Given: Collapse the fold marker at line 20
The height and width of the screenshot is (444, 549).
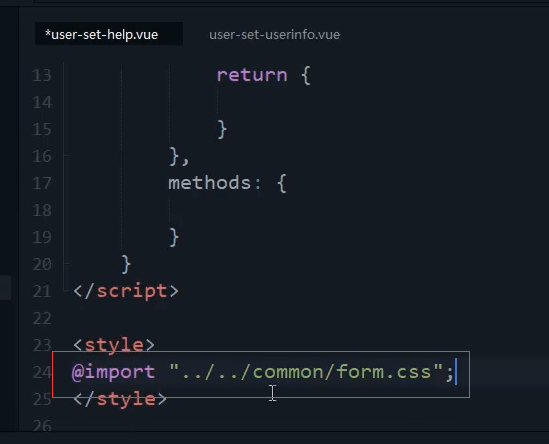Looking at the screenshot, I should coord(66,263).
